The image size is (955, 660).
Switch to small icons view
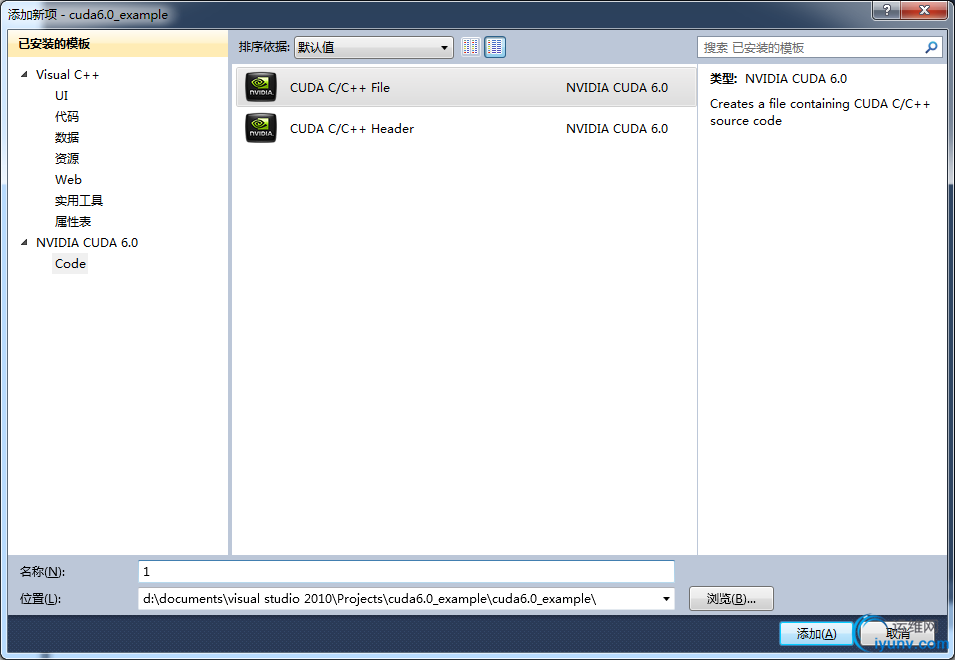coord(470,47)
